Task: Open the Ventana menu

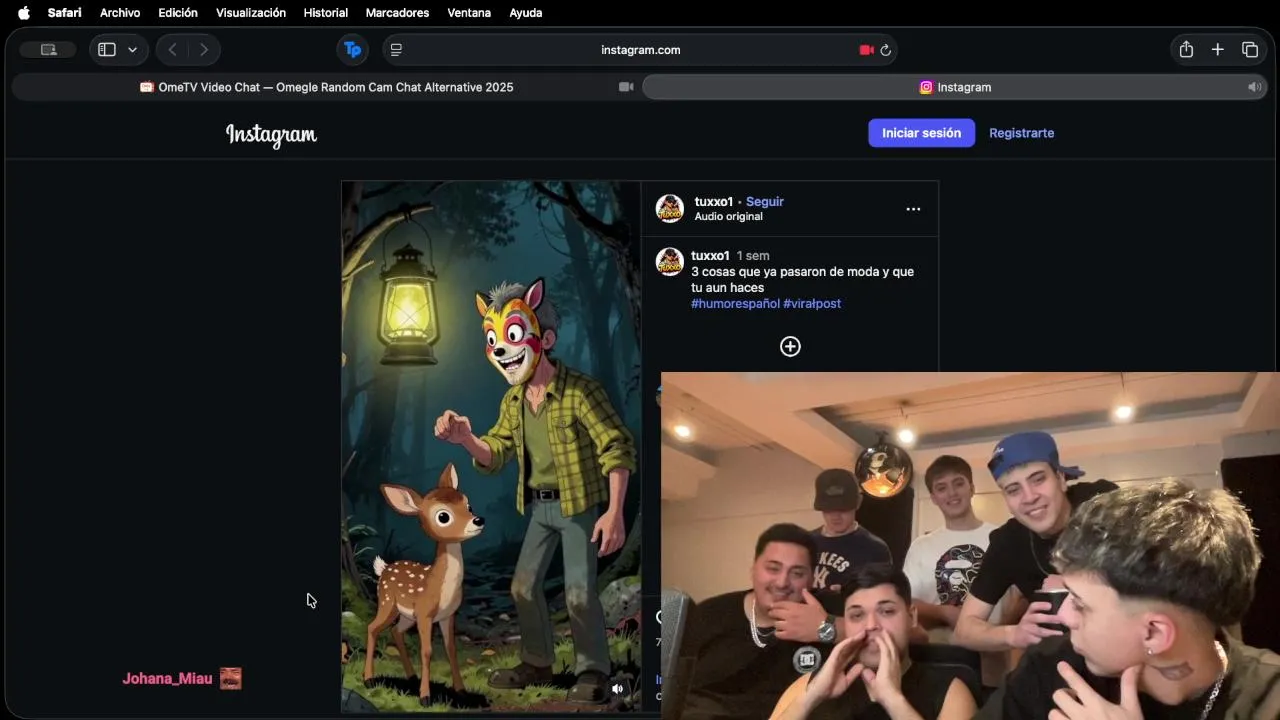Action: coord(469,13)
